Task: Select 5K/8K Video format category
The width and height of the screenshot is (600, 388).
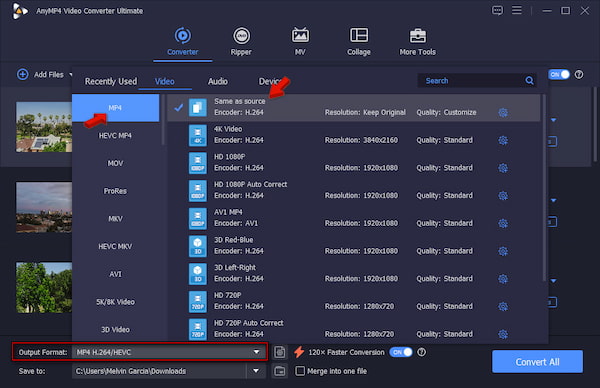Action: 116,302
